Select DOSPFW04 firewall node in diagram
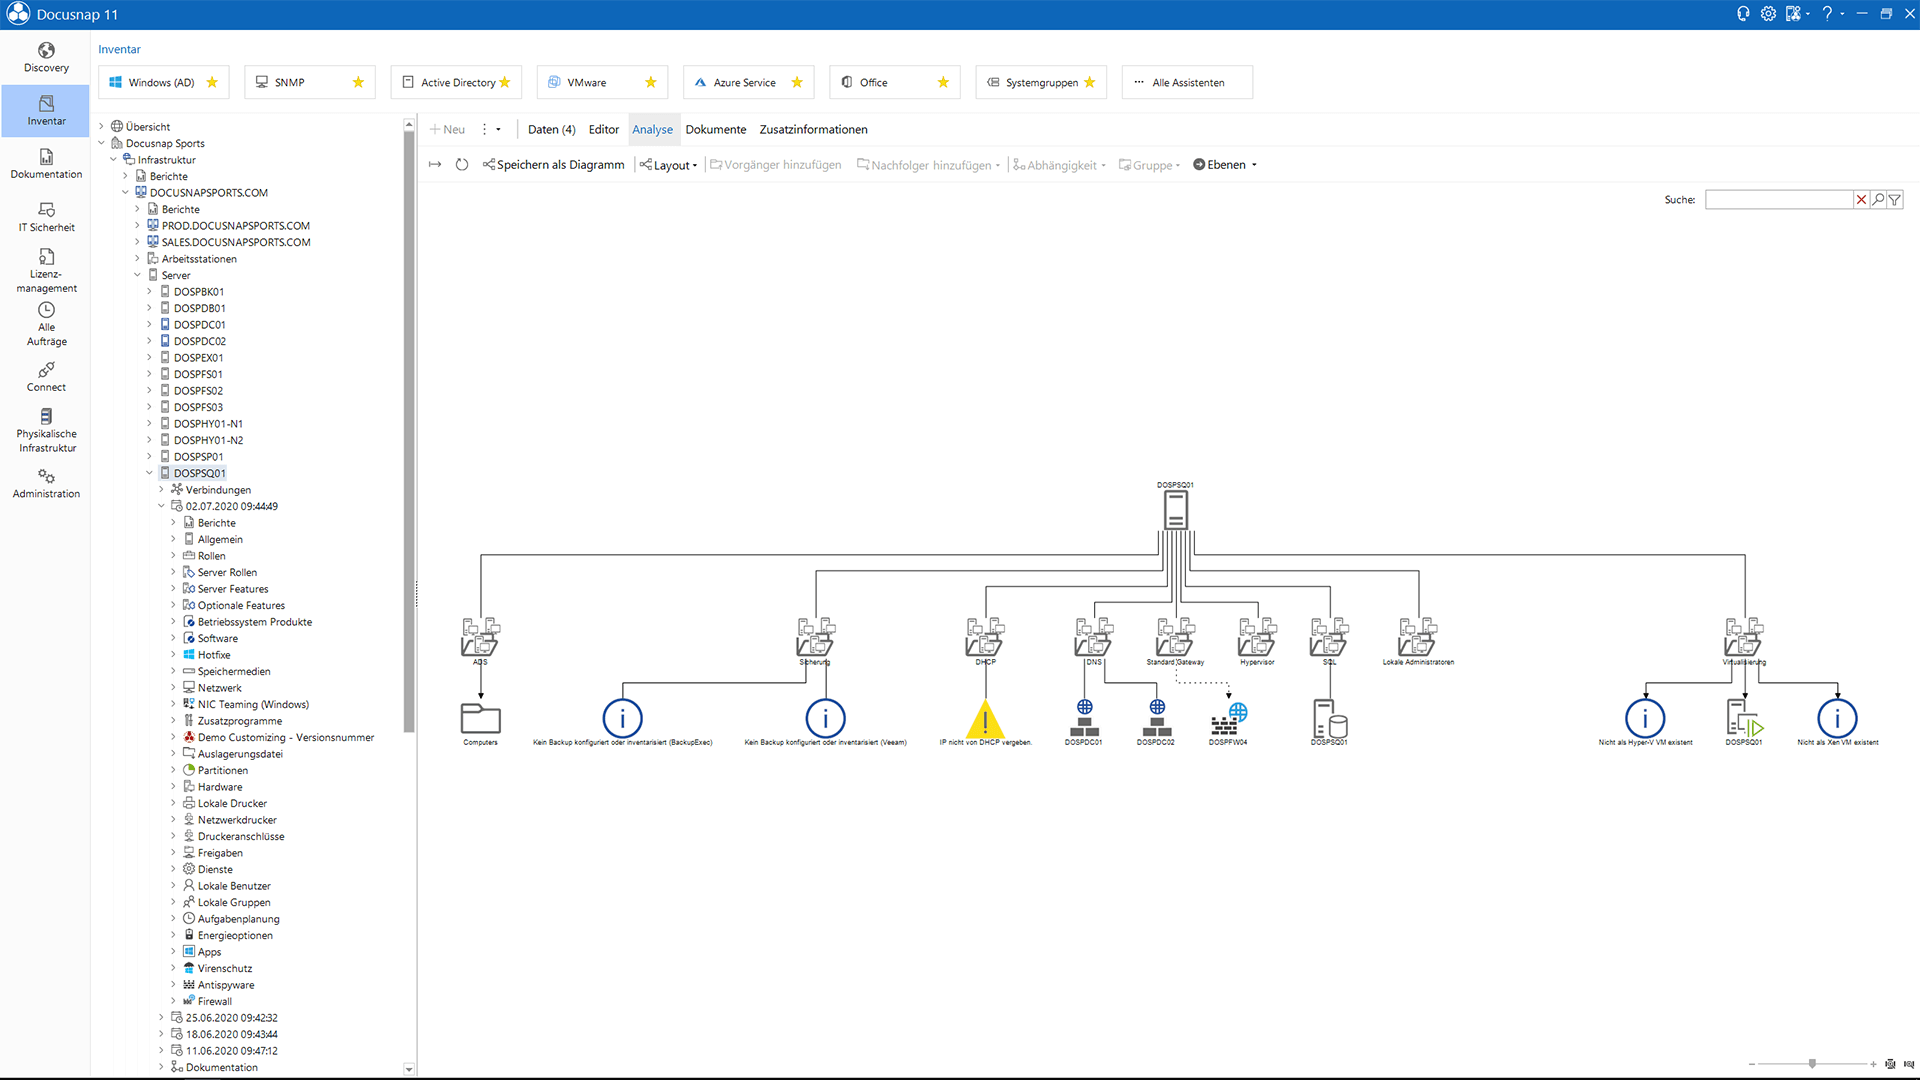Image resolution: width=1920 pixels, height=1080 pixels. (1228, 719)
